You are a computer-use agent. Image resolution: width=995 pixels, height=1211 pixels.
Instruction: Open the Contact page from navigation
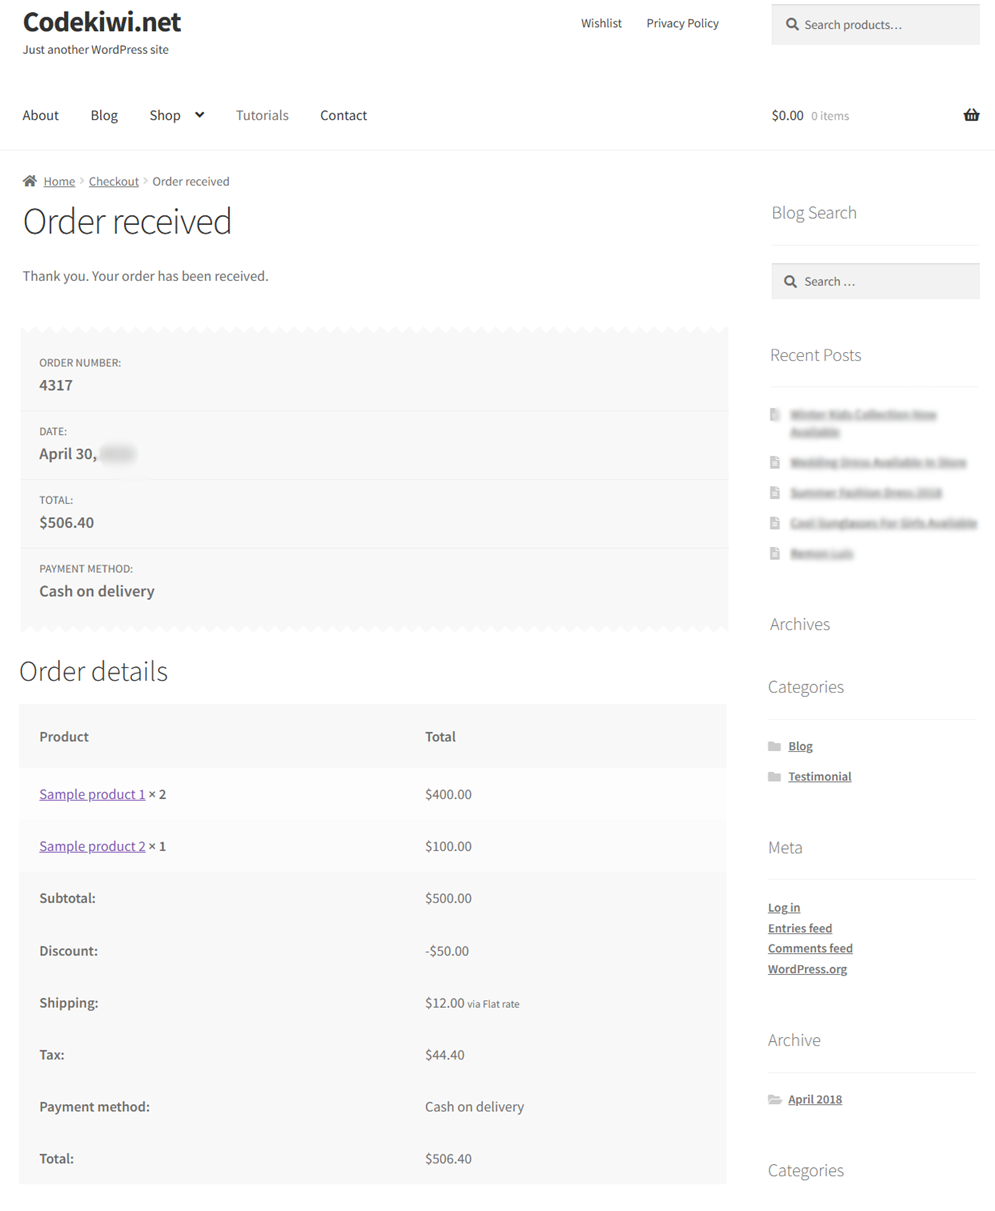click(343, 115)
